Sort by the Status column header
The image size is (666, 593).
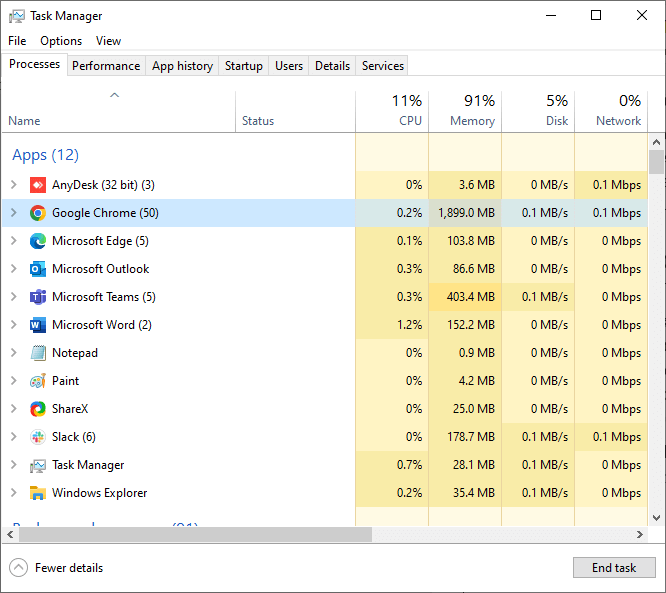(x=296, y=111)
